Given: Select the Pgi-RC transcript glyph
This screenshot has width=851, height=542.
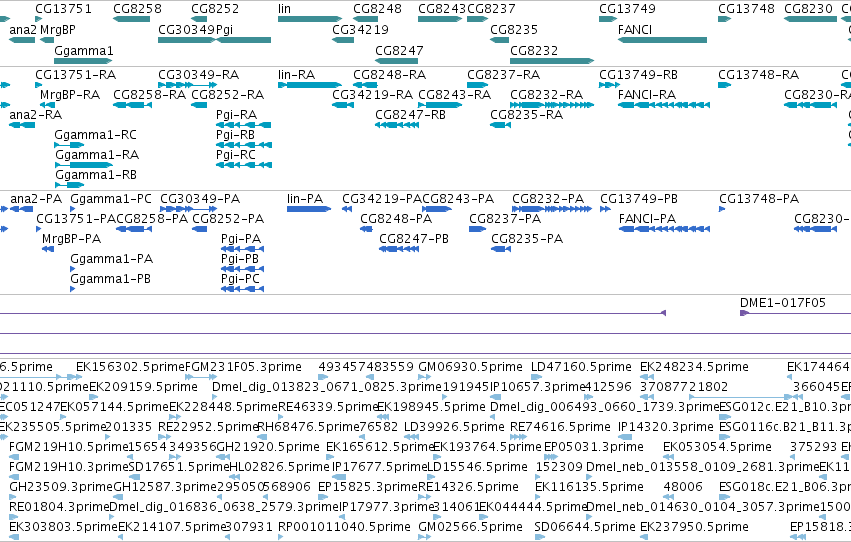Looking at the screenshot, I should pos(243,165).
